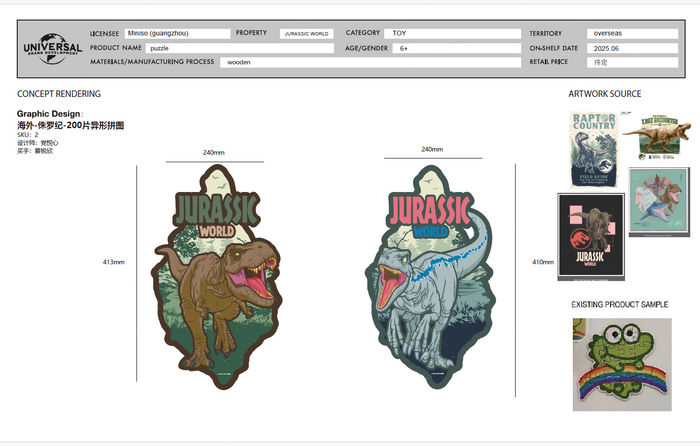This screenshot has width=700, height=446.
Task: Click the ARTWORK SOURCE heading
Action: [x=604, y=94]
